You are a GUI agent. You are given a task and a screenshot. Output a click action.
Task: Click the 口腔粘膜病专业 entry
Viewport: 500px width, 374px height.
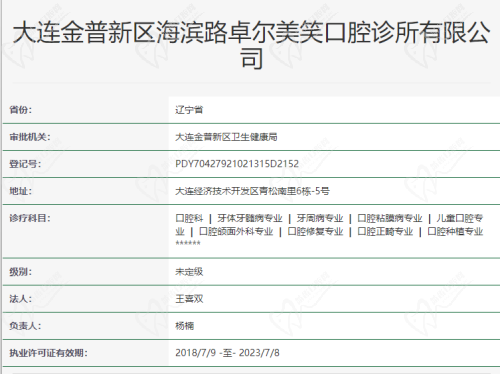(390, 218)
